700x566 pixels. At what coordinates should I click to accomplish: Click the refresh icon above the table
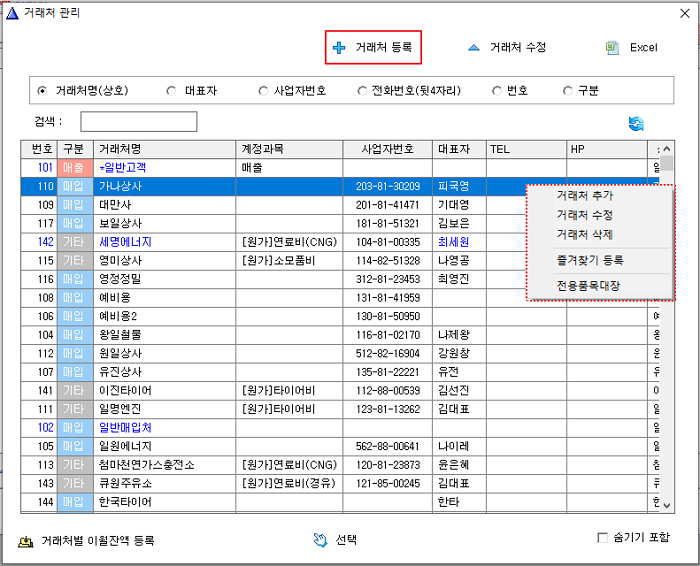(636, 124)
